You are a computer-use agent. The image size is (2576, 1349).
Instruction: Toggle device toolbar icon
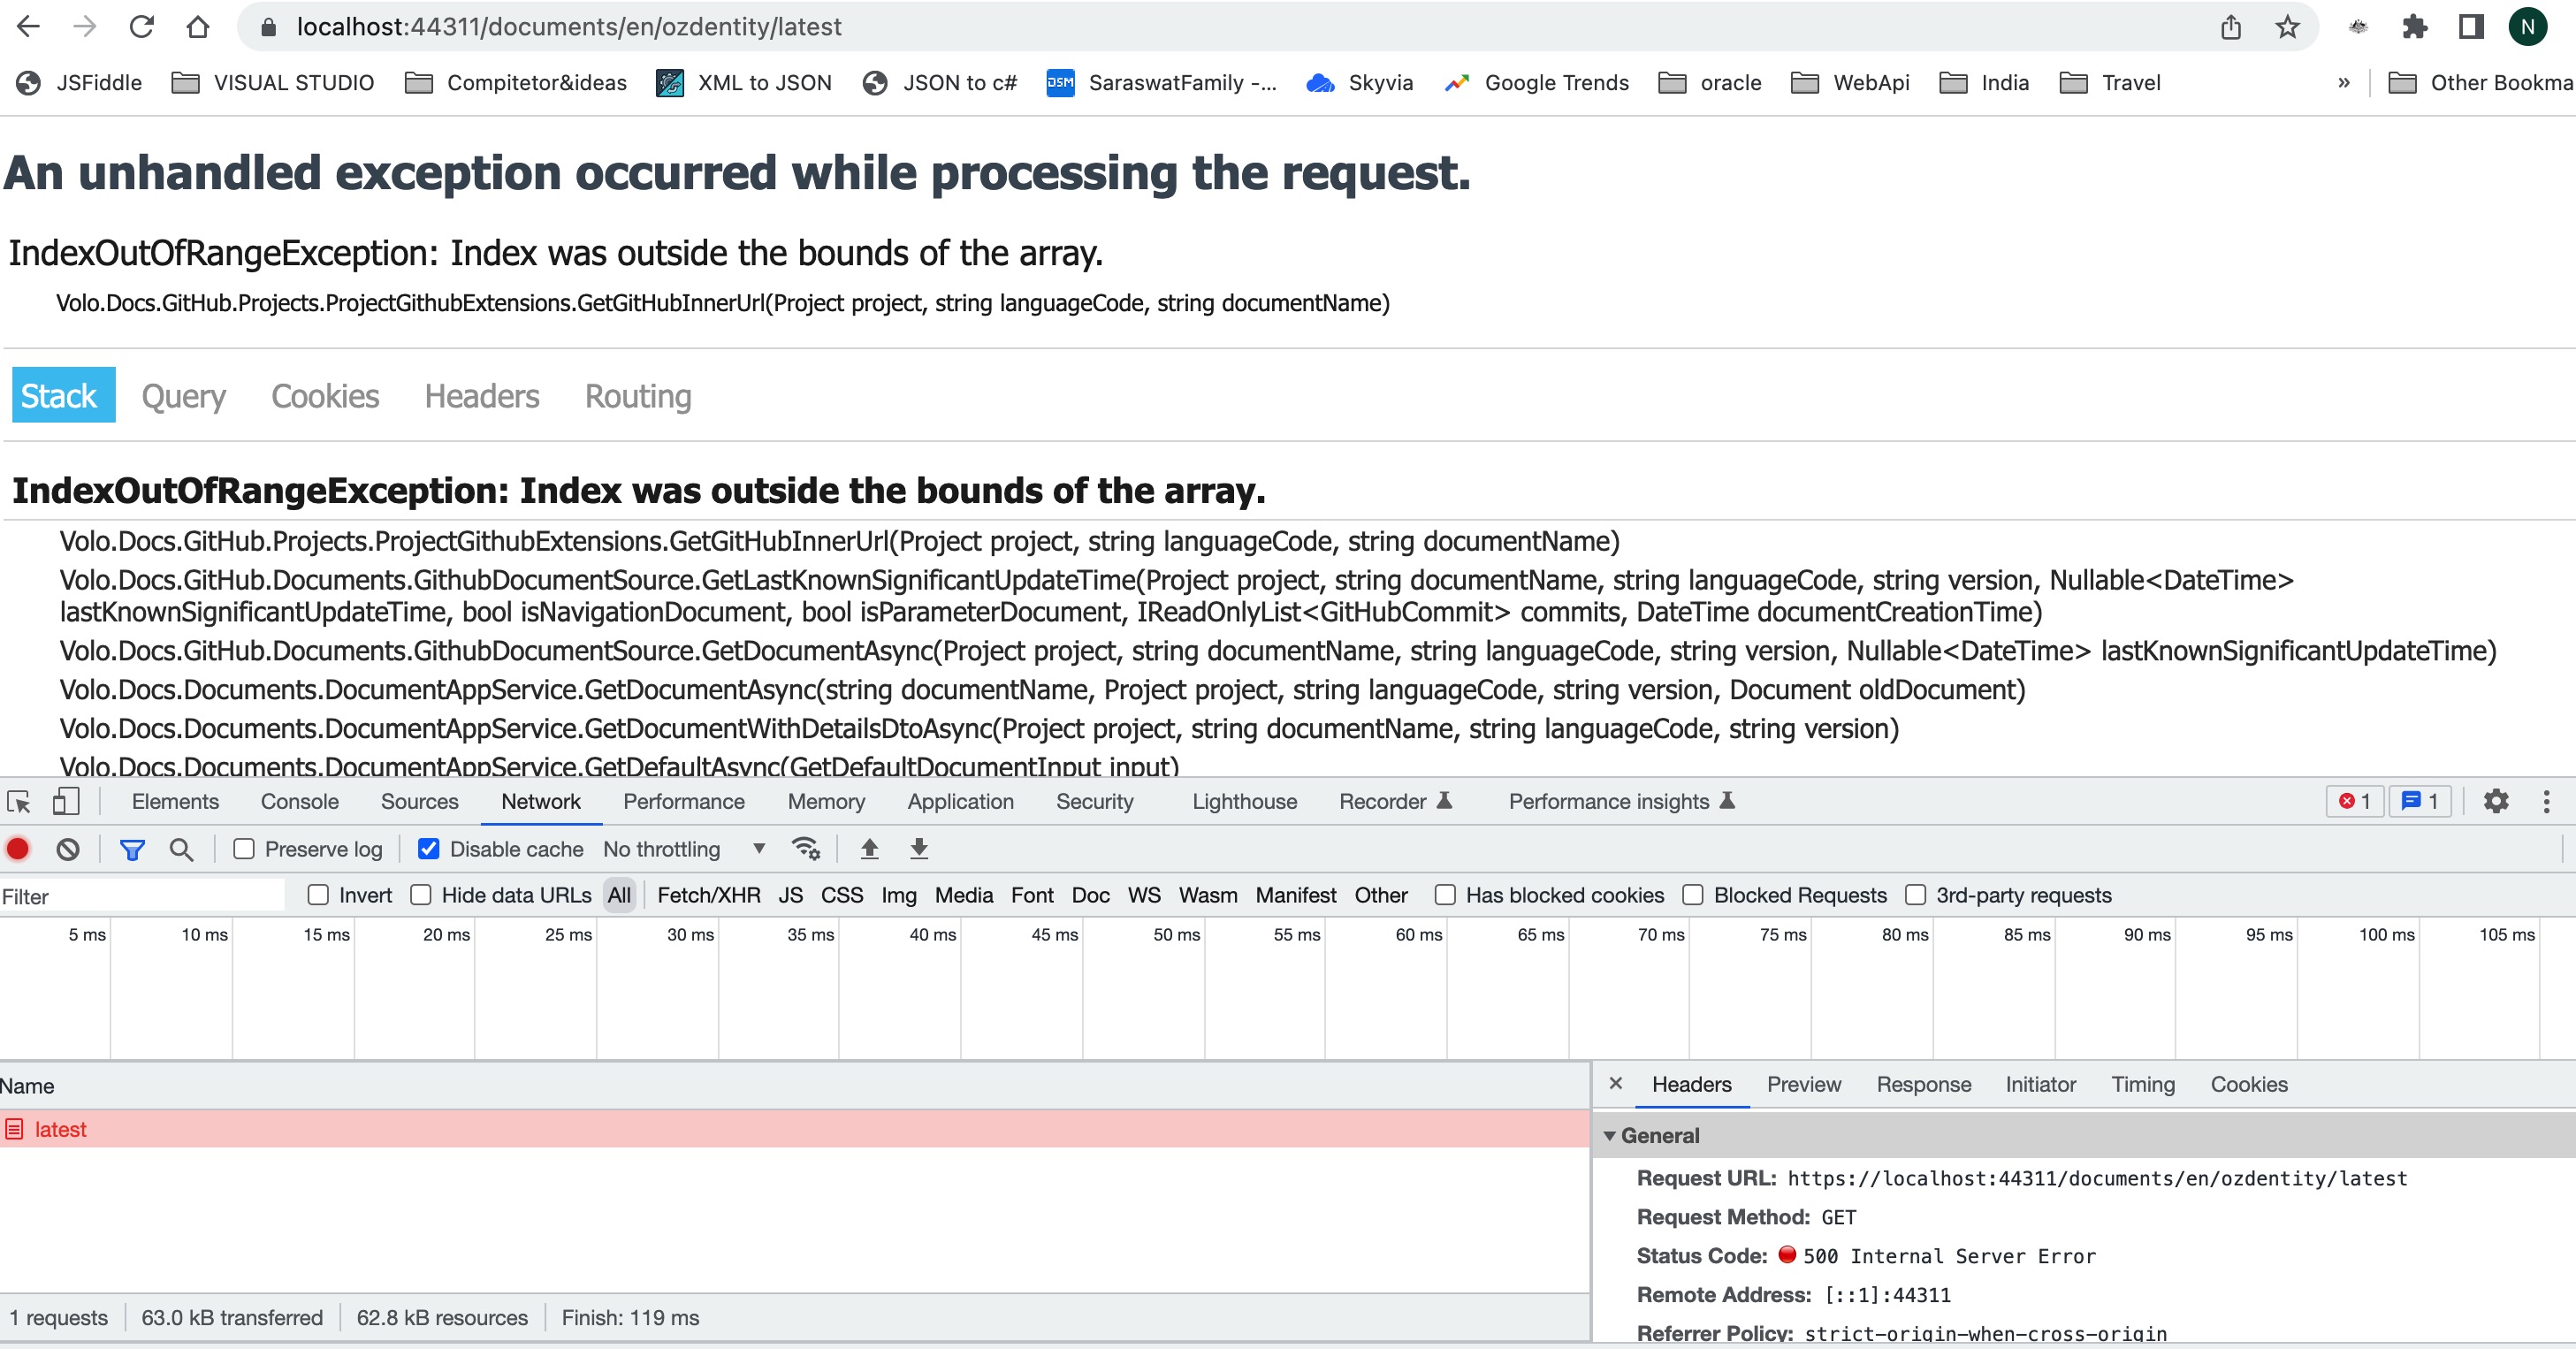point(66,801)
